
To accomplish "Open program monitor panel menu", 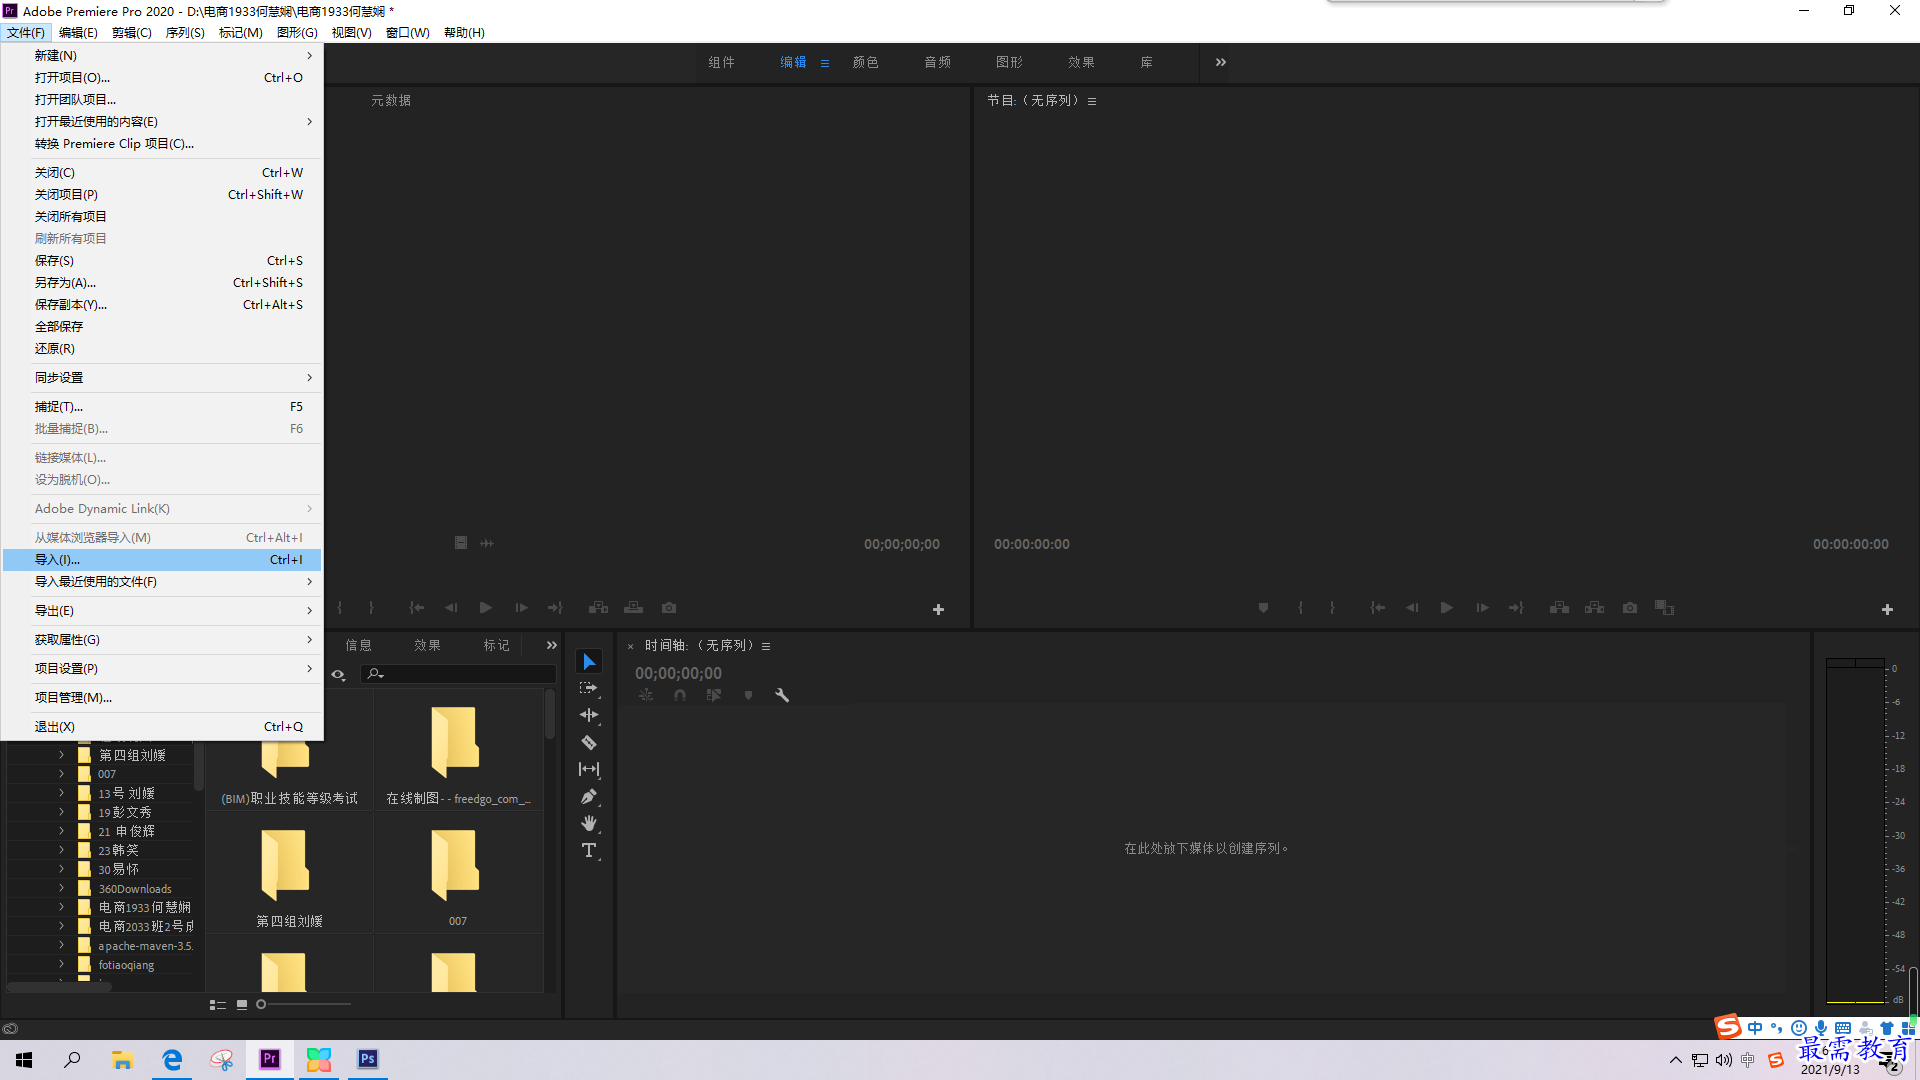I will pyautogui.click(x=1092, y=101).
